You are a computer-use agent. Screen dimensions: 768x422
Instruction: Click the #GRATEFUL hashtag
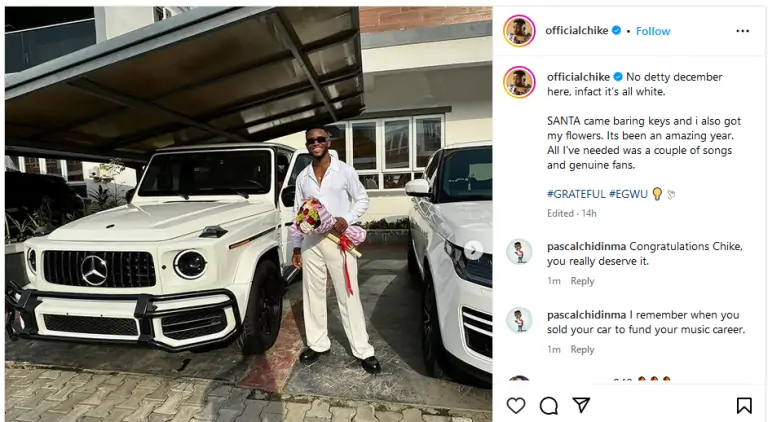click(x=576, y=194)
